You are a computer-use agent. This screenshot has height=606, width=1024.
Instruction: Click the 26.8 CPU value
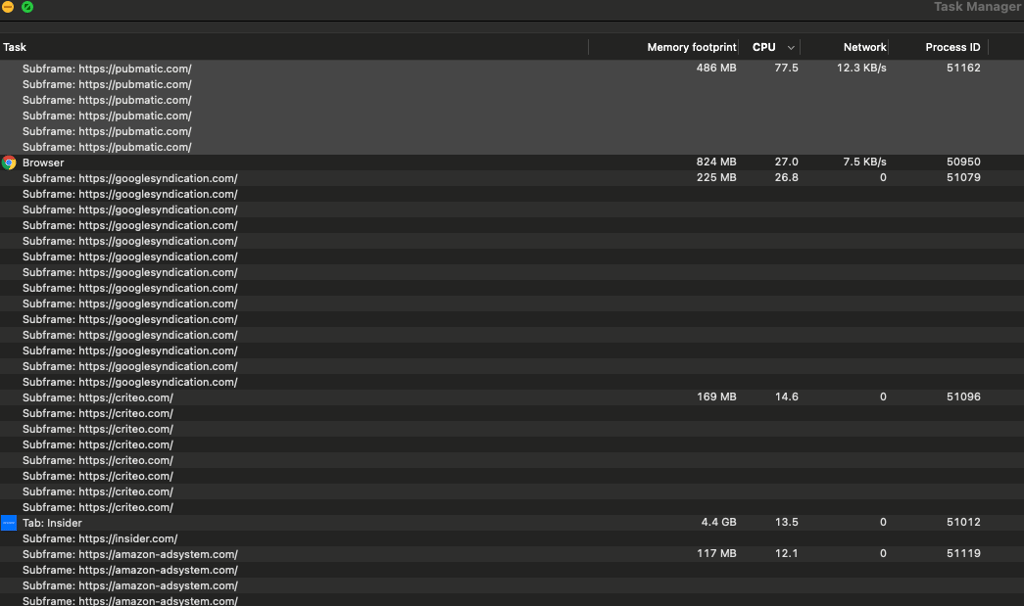(786, 178)
